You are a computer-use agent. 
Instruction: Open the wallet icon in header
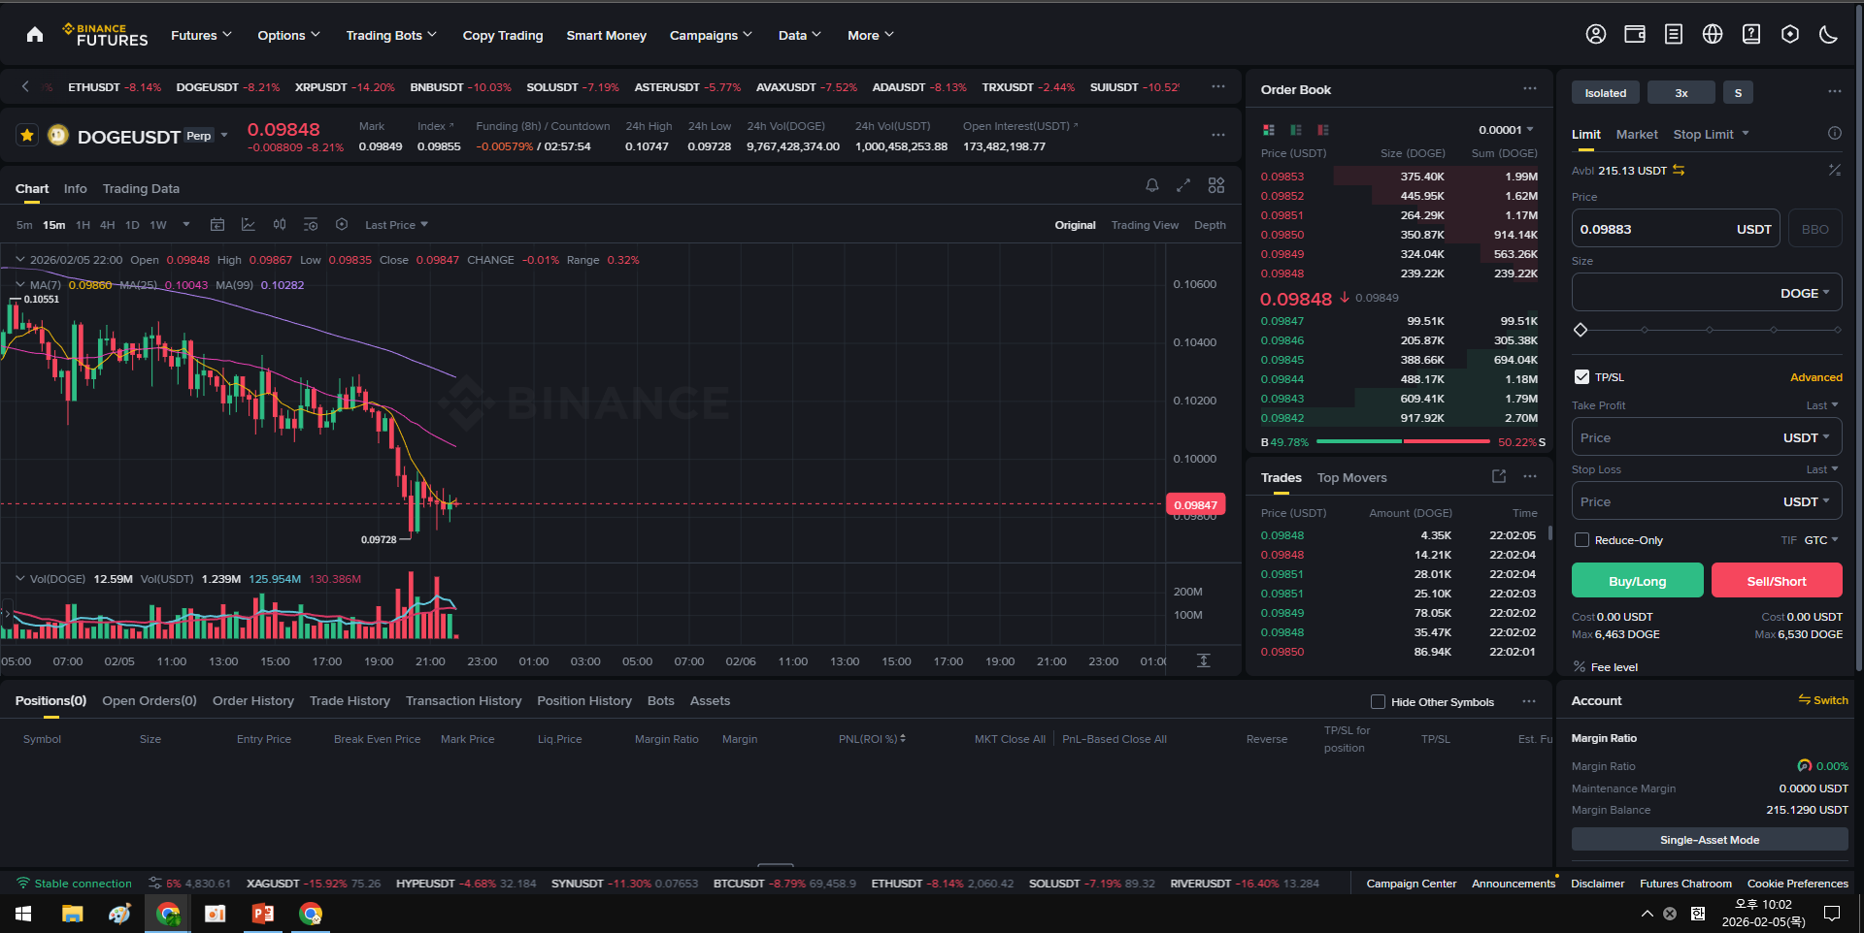[1635, 34]
